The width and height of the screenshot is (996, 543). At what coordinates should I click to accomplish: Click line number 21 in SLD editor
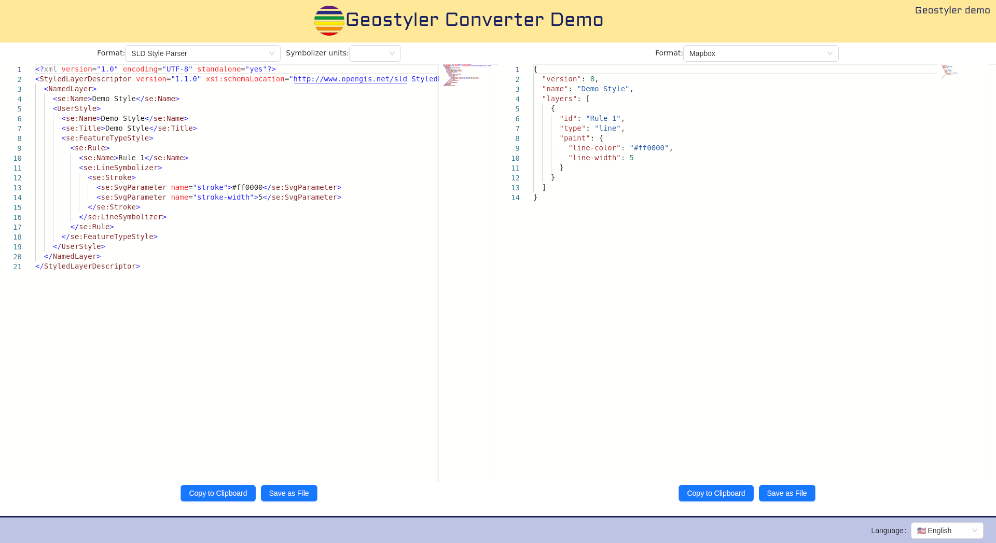click(17, 267)
